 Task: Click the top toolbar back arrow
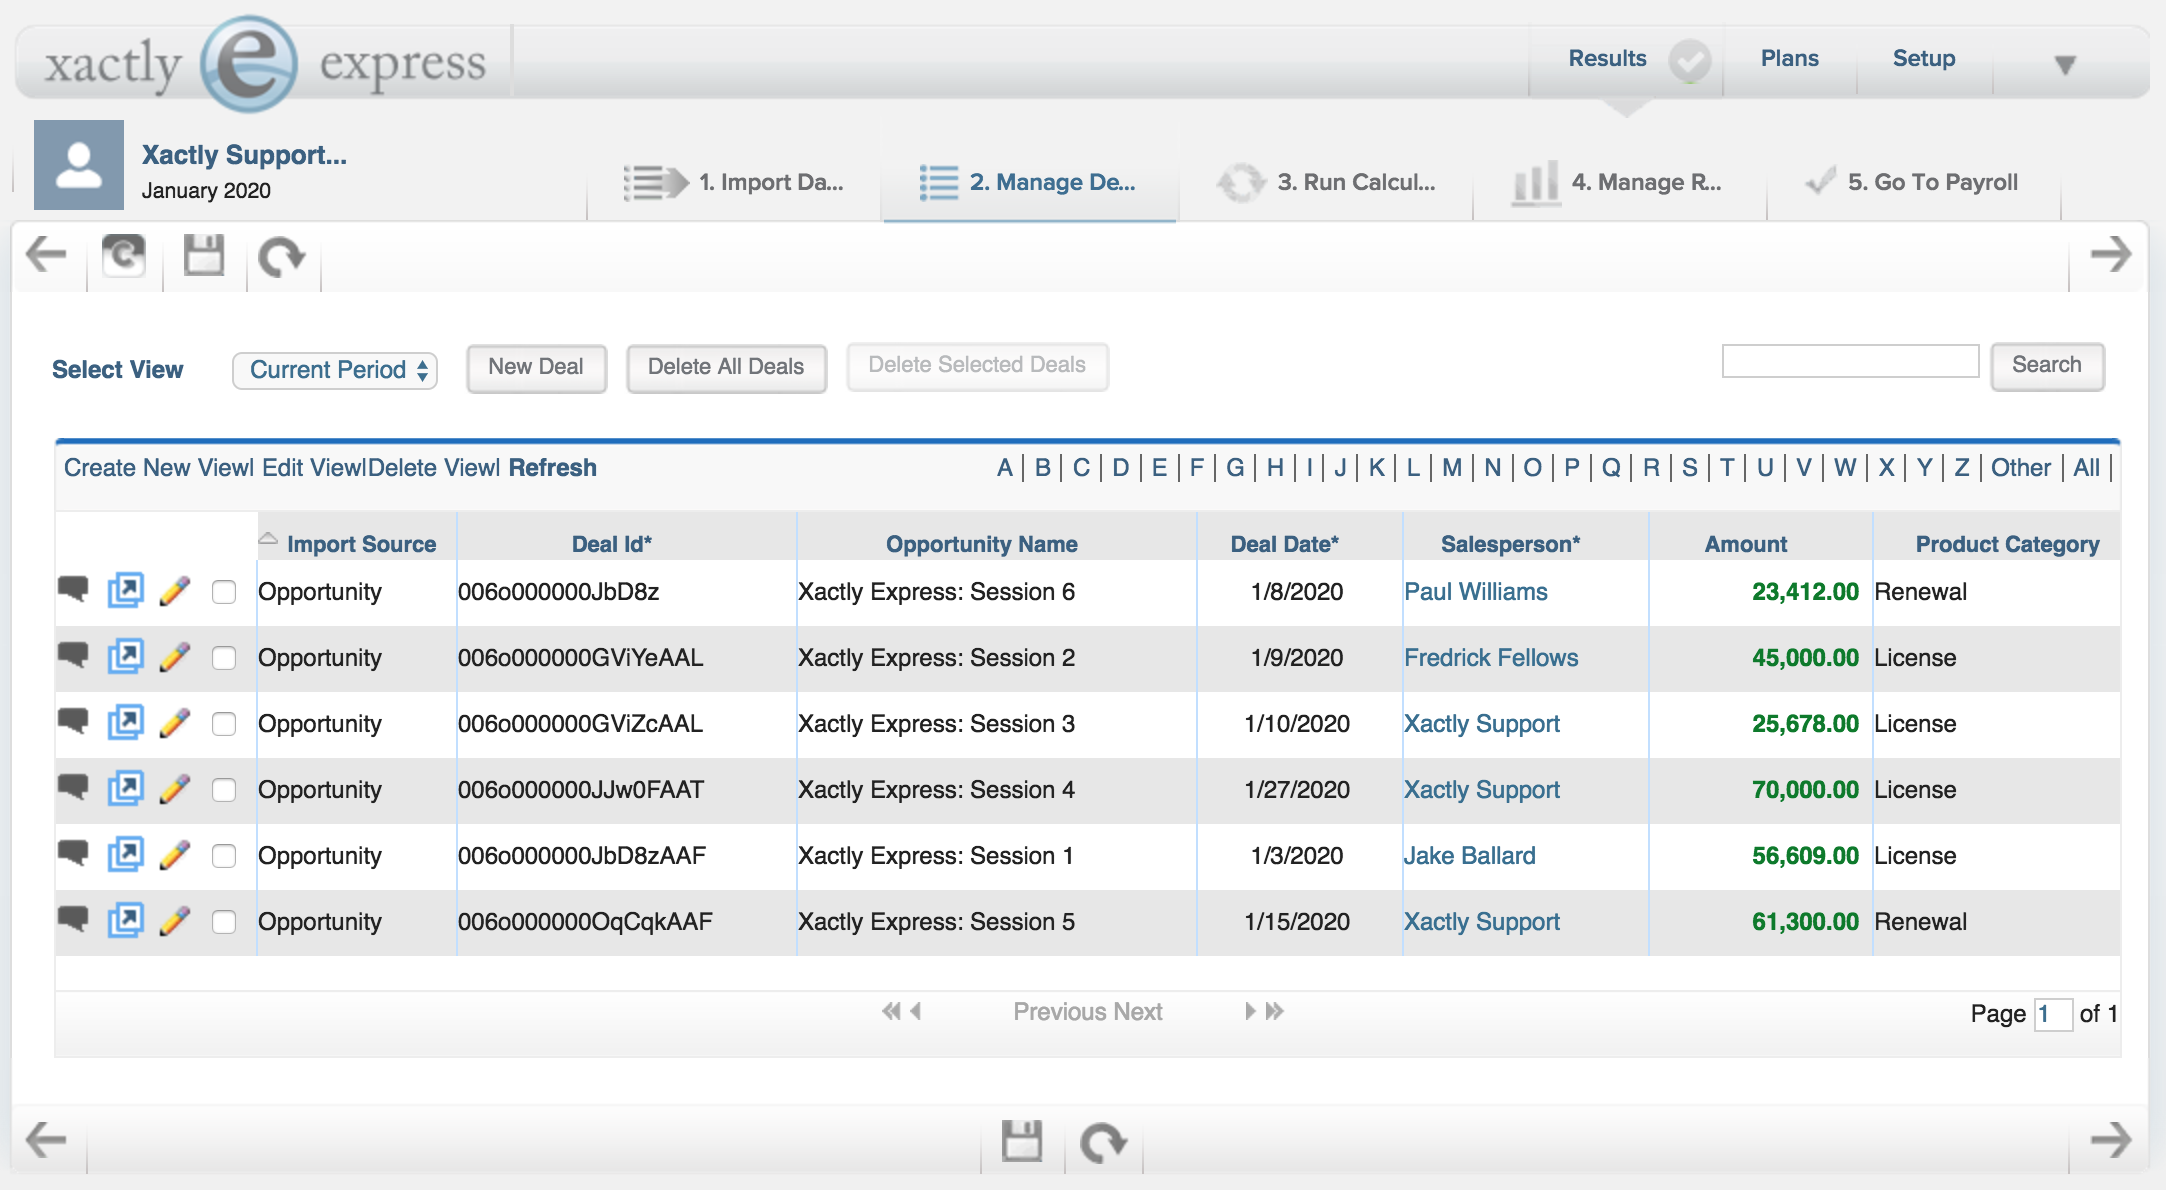(x=46, y=254)
